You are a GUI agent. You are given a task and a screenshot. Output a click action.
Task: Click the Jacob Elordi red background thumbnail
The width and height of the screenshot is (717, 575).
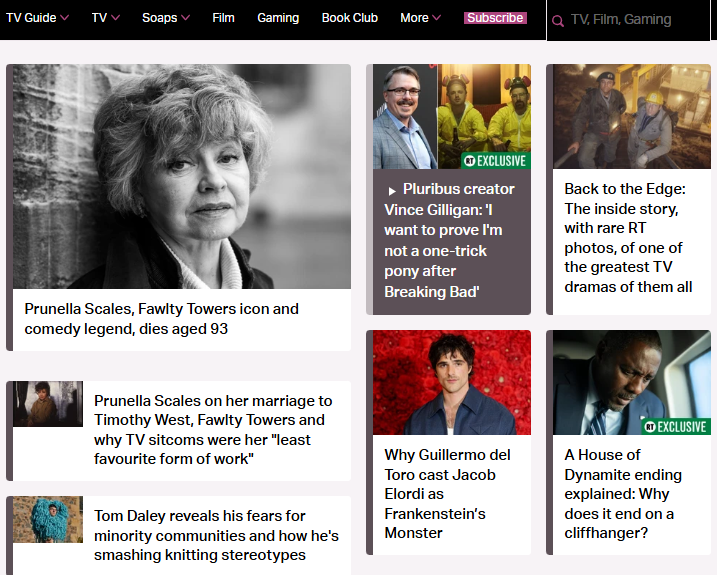[x=452, y=383]
